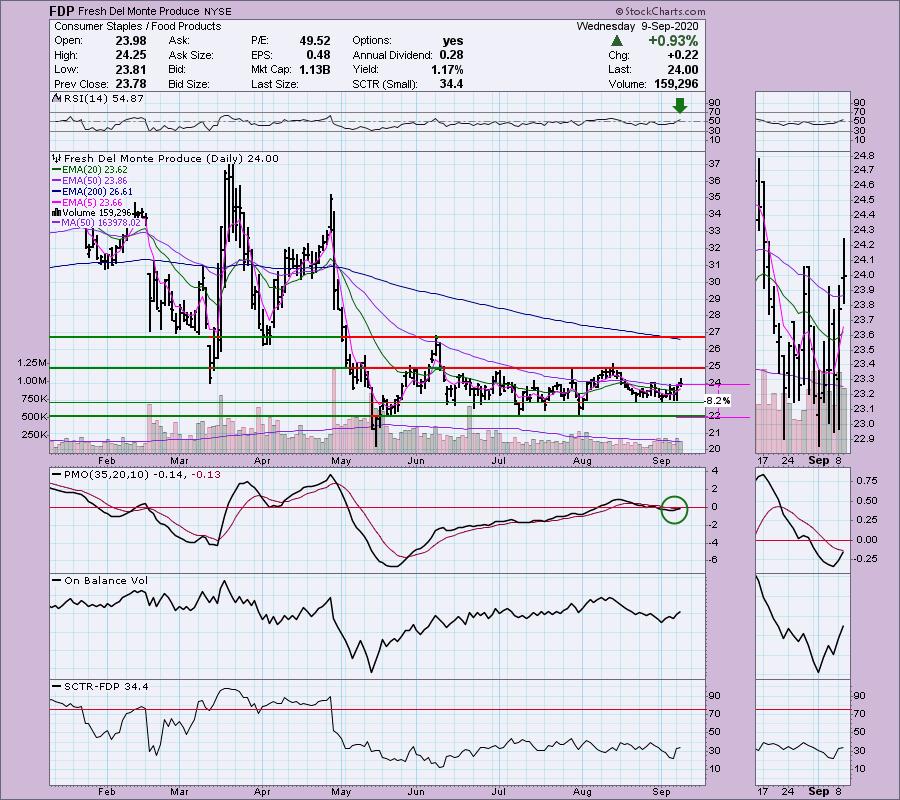Click the 750K volume axis label

coord(34,399)
